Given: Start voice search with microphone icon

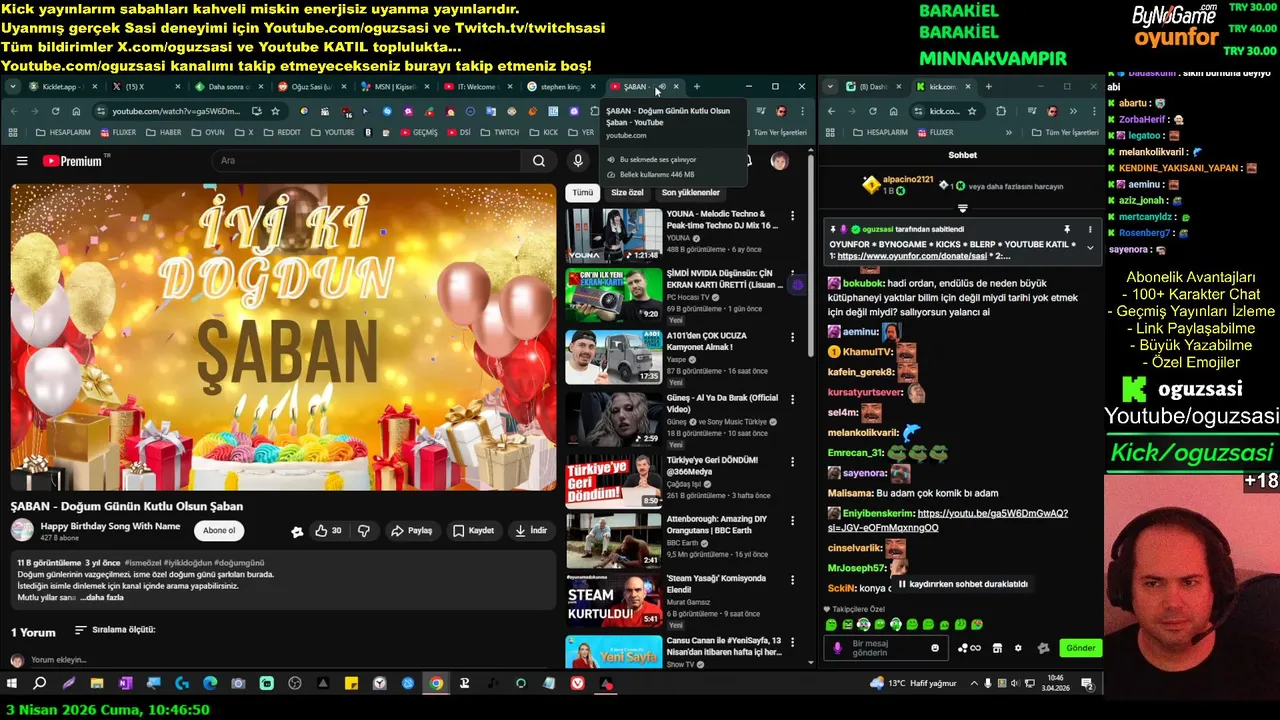Looking at the screenshot, I should point(577,161).
